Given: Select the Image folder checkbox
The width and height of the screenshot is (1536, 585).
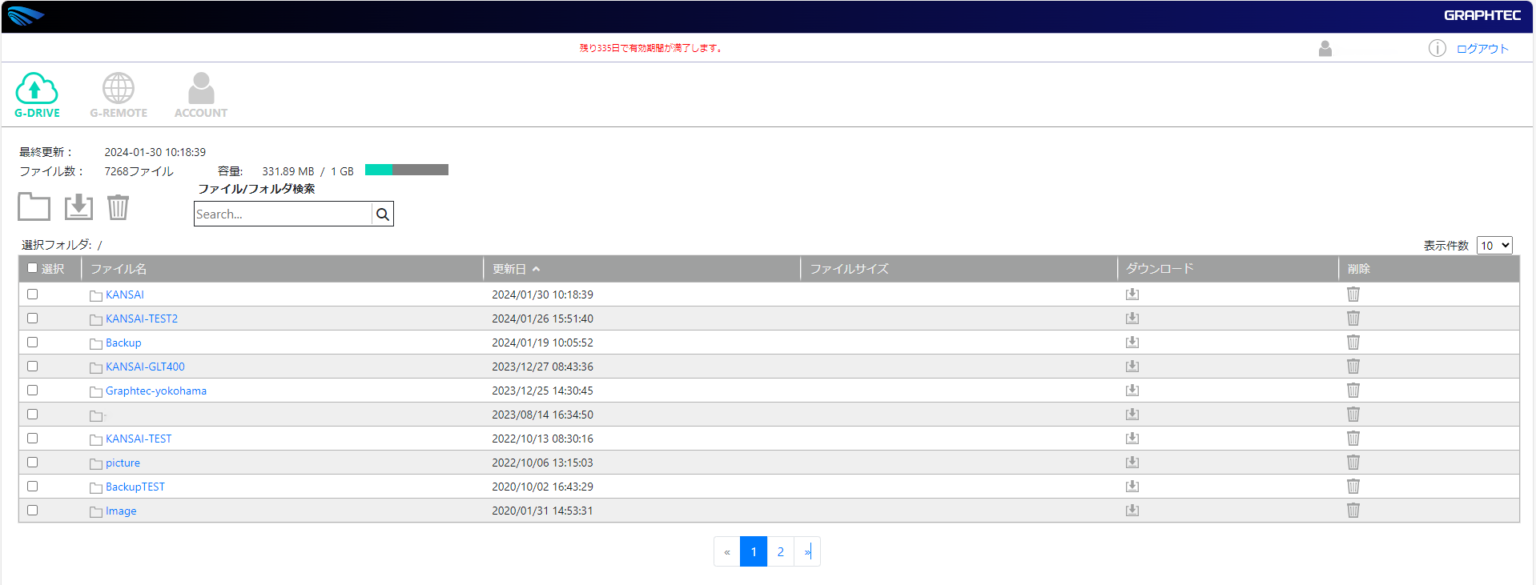Looking at the screenshot, I should (x=33, y=510).
